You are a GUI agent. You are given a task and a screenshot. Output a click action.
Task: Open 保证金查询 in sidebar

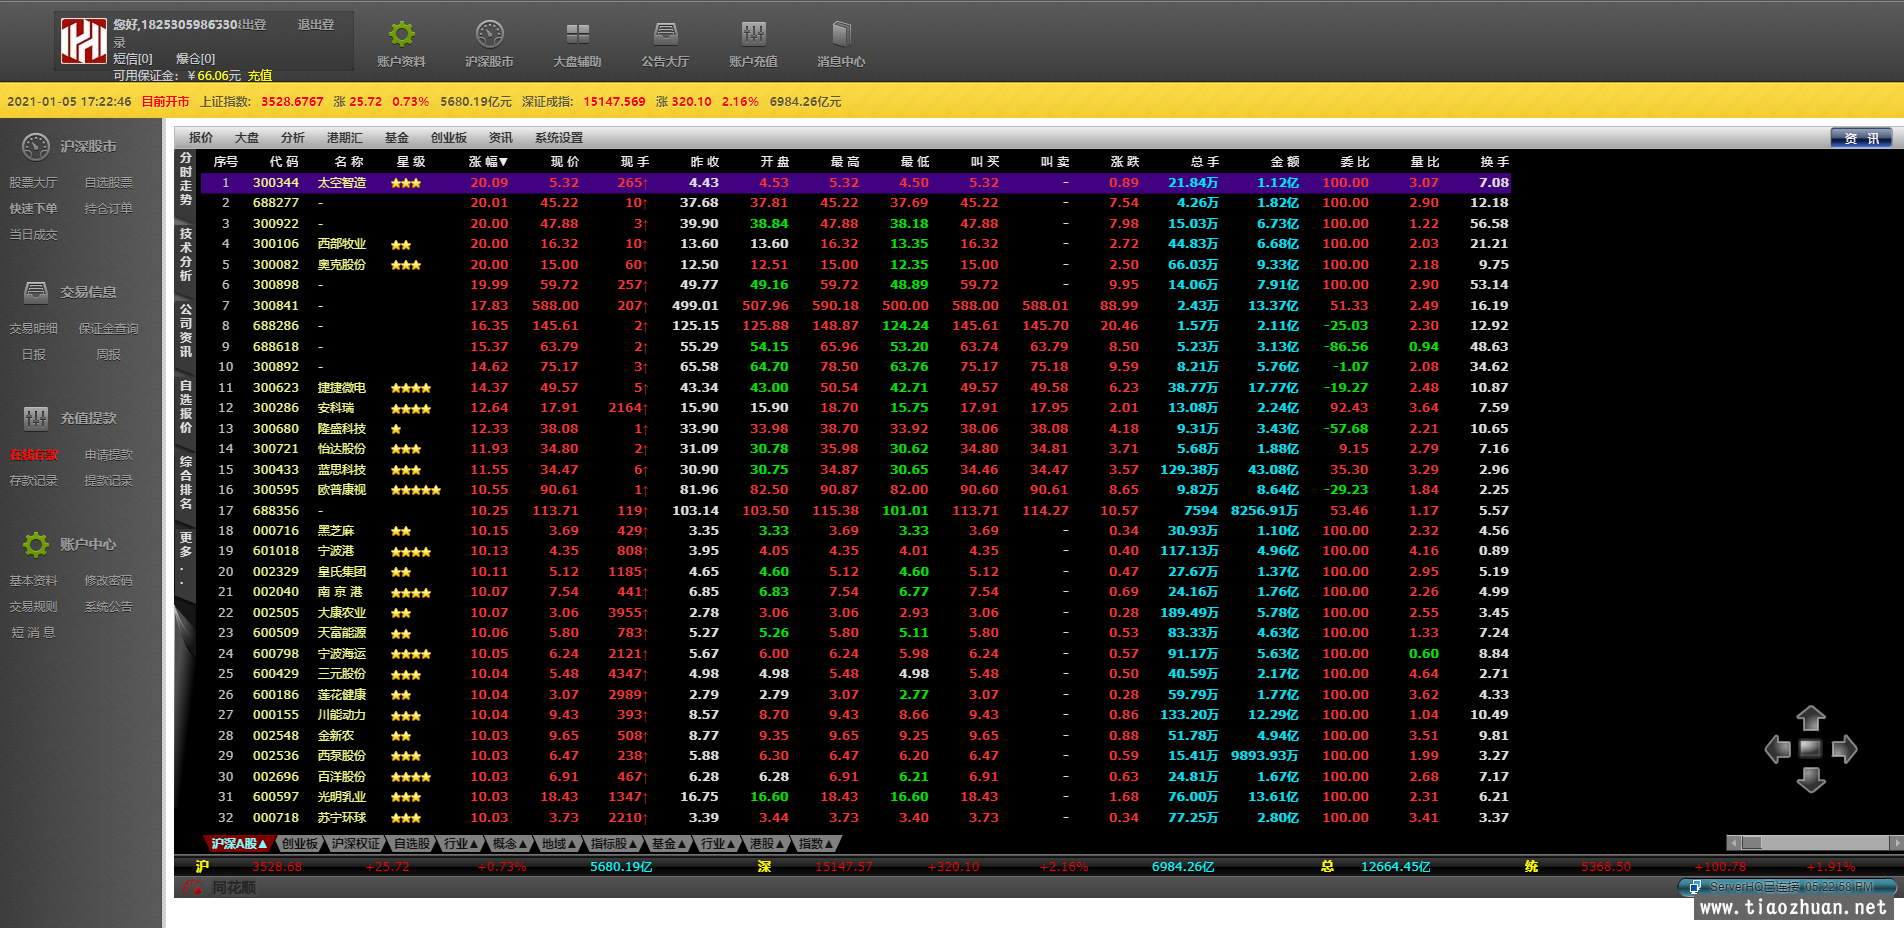109,328
